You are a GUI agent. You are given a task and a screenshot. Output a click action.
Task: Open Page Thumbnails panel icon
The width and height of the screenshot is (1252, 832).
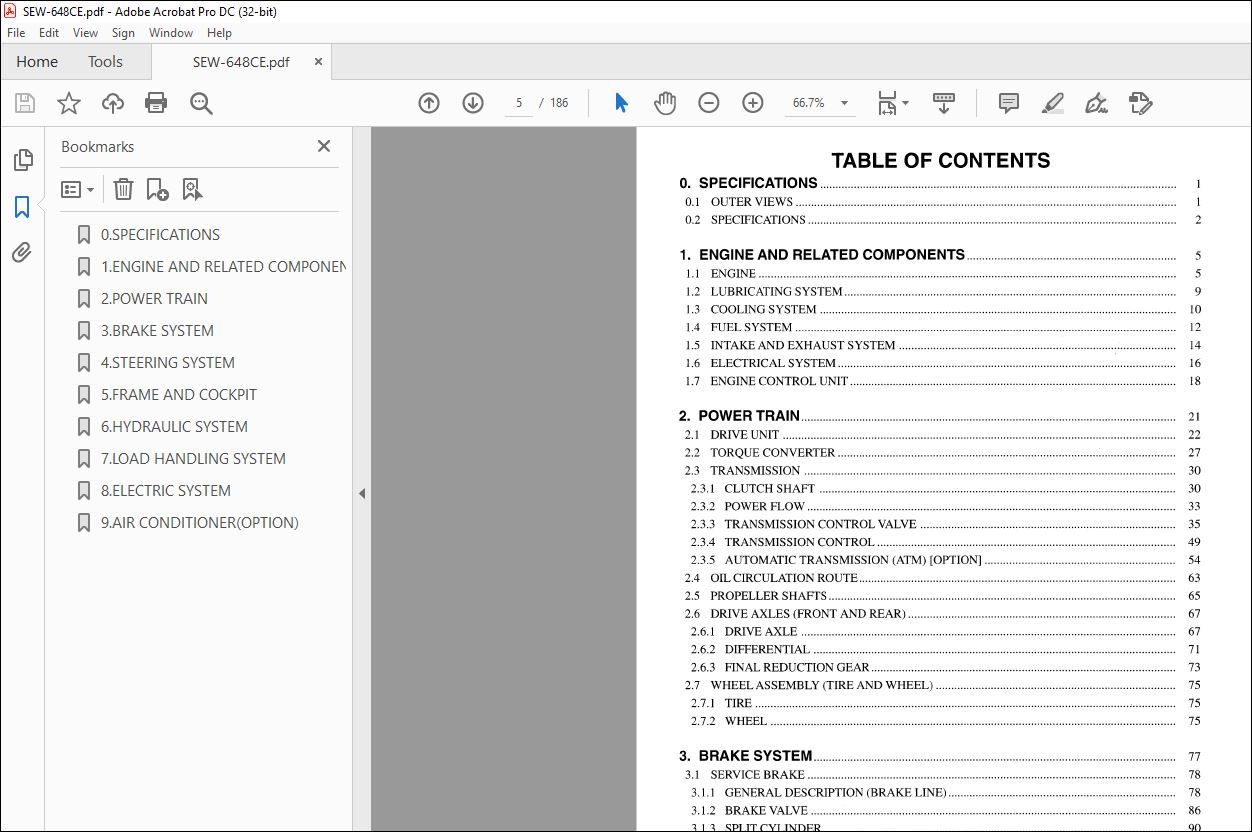tap(22, 160)
